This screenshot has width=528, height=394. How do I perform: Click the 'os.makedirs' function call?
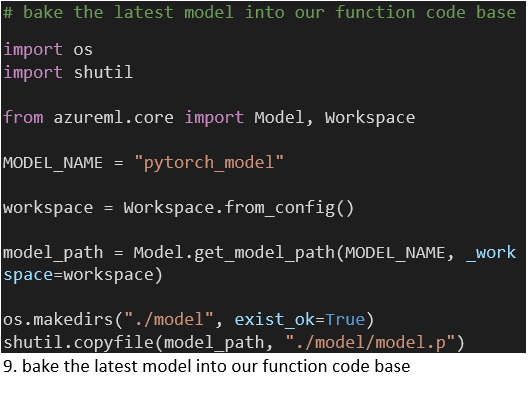(58, 320)
